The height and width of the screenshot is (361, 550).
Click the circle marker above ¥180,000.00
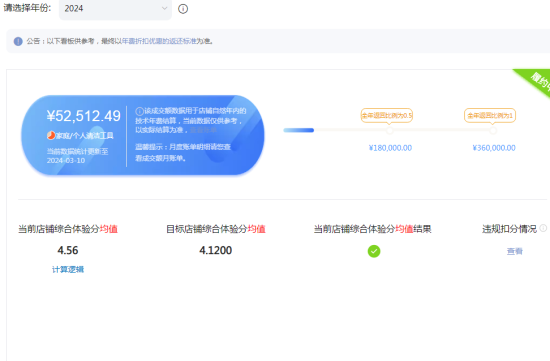point(390,131)
